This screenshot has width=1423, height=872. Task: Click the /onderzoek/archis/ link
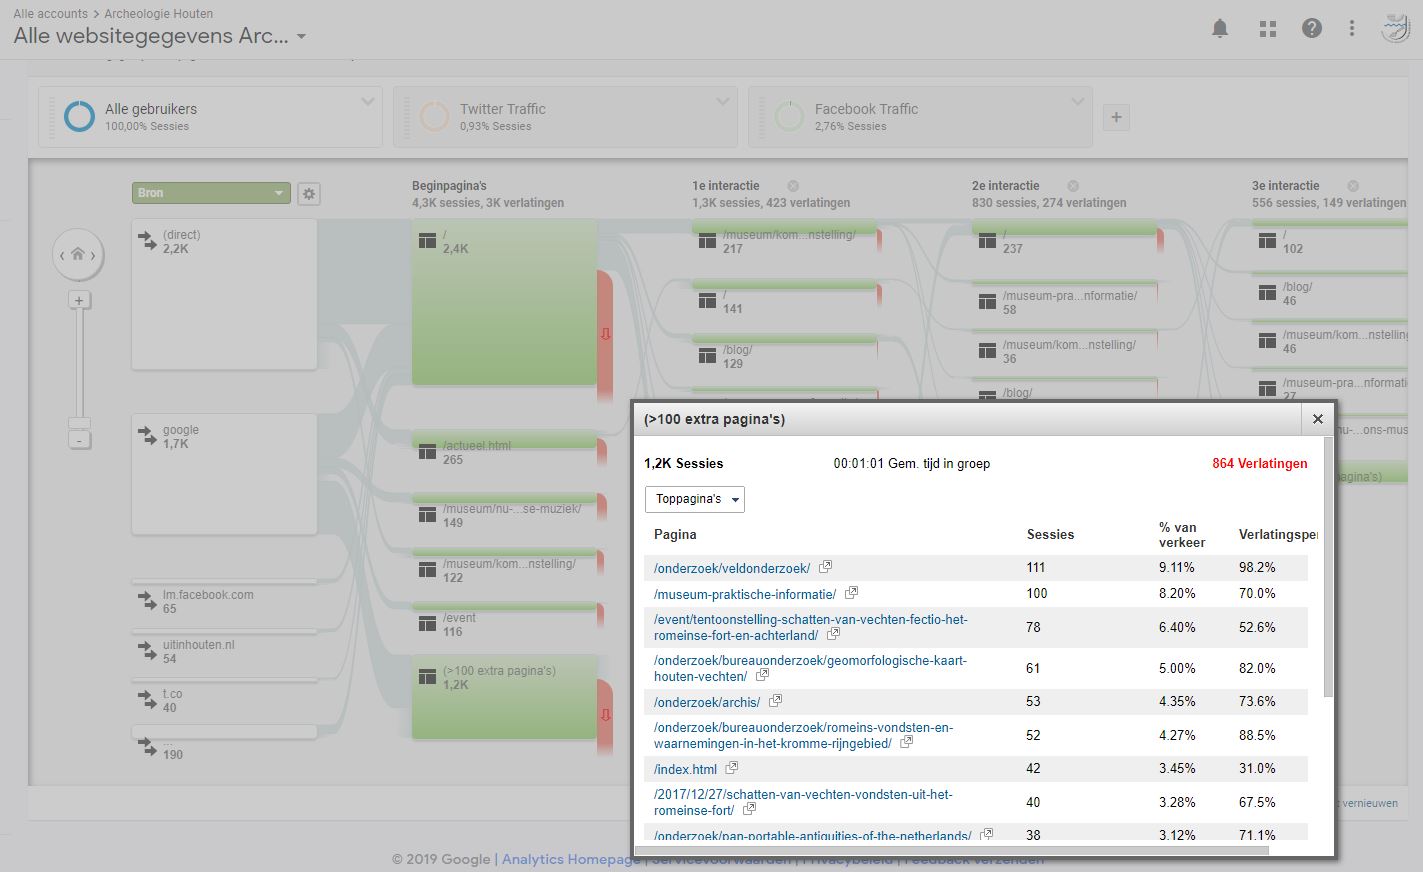point(706,702)
